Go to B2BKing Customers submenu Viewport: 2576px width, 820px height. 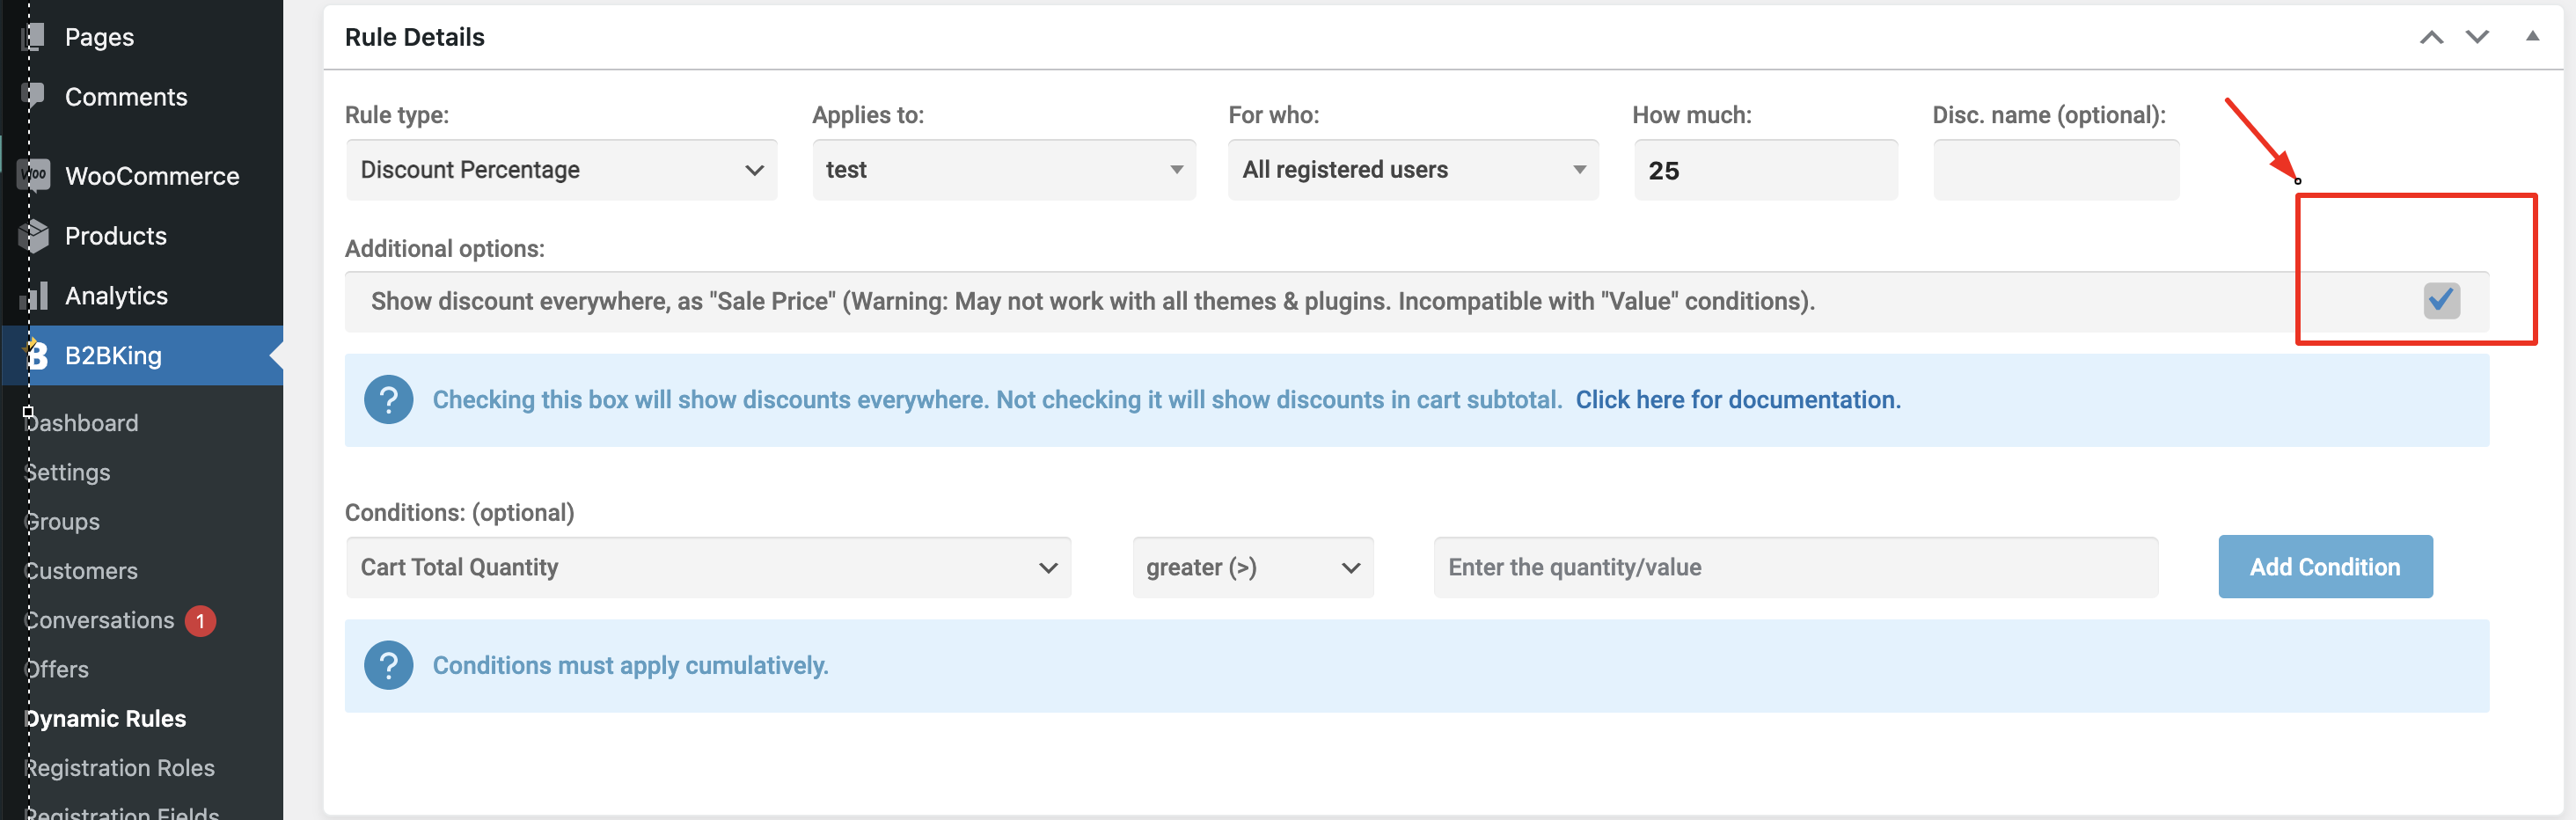pyautogui.click(x=82, y=571)
